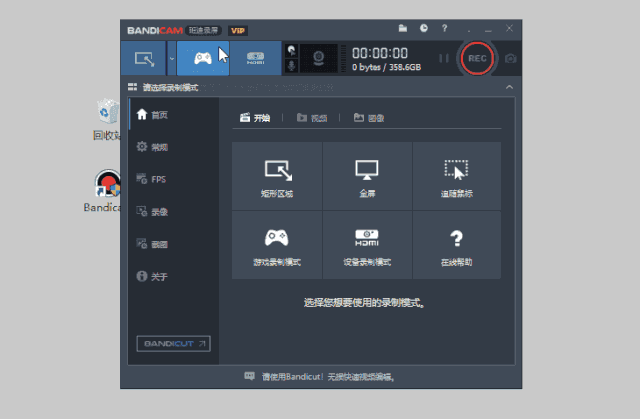Select the 图像 tab

point(369,118)
